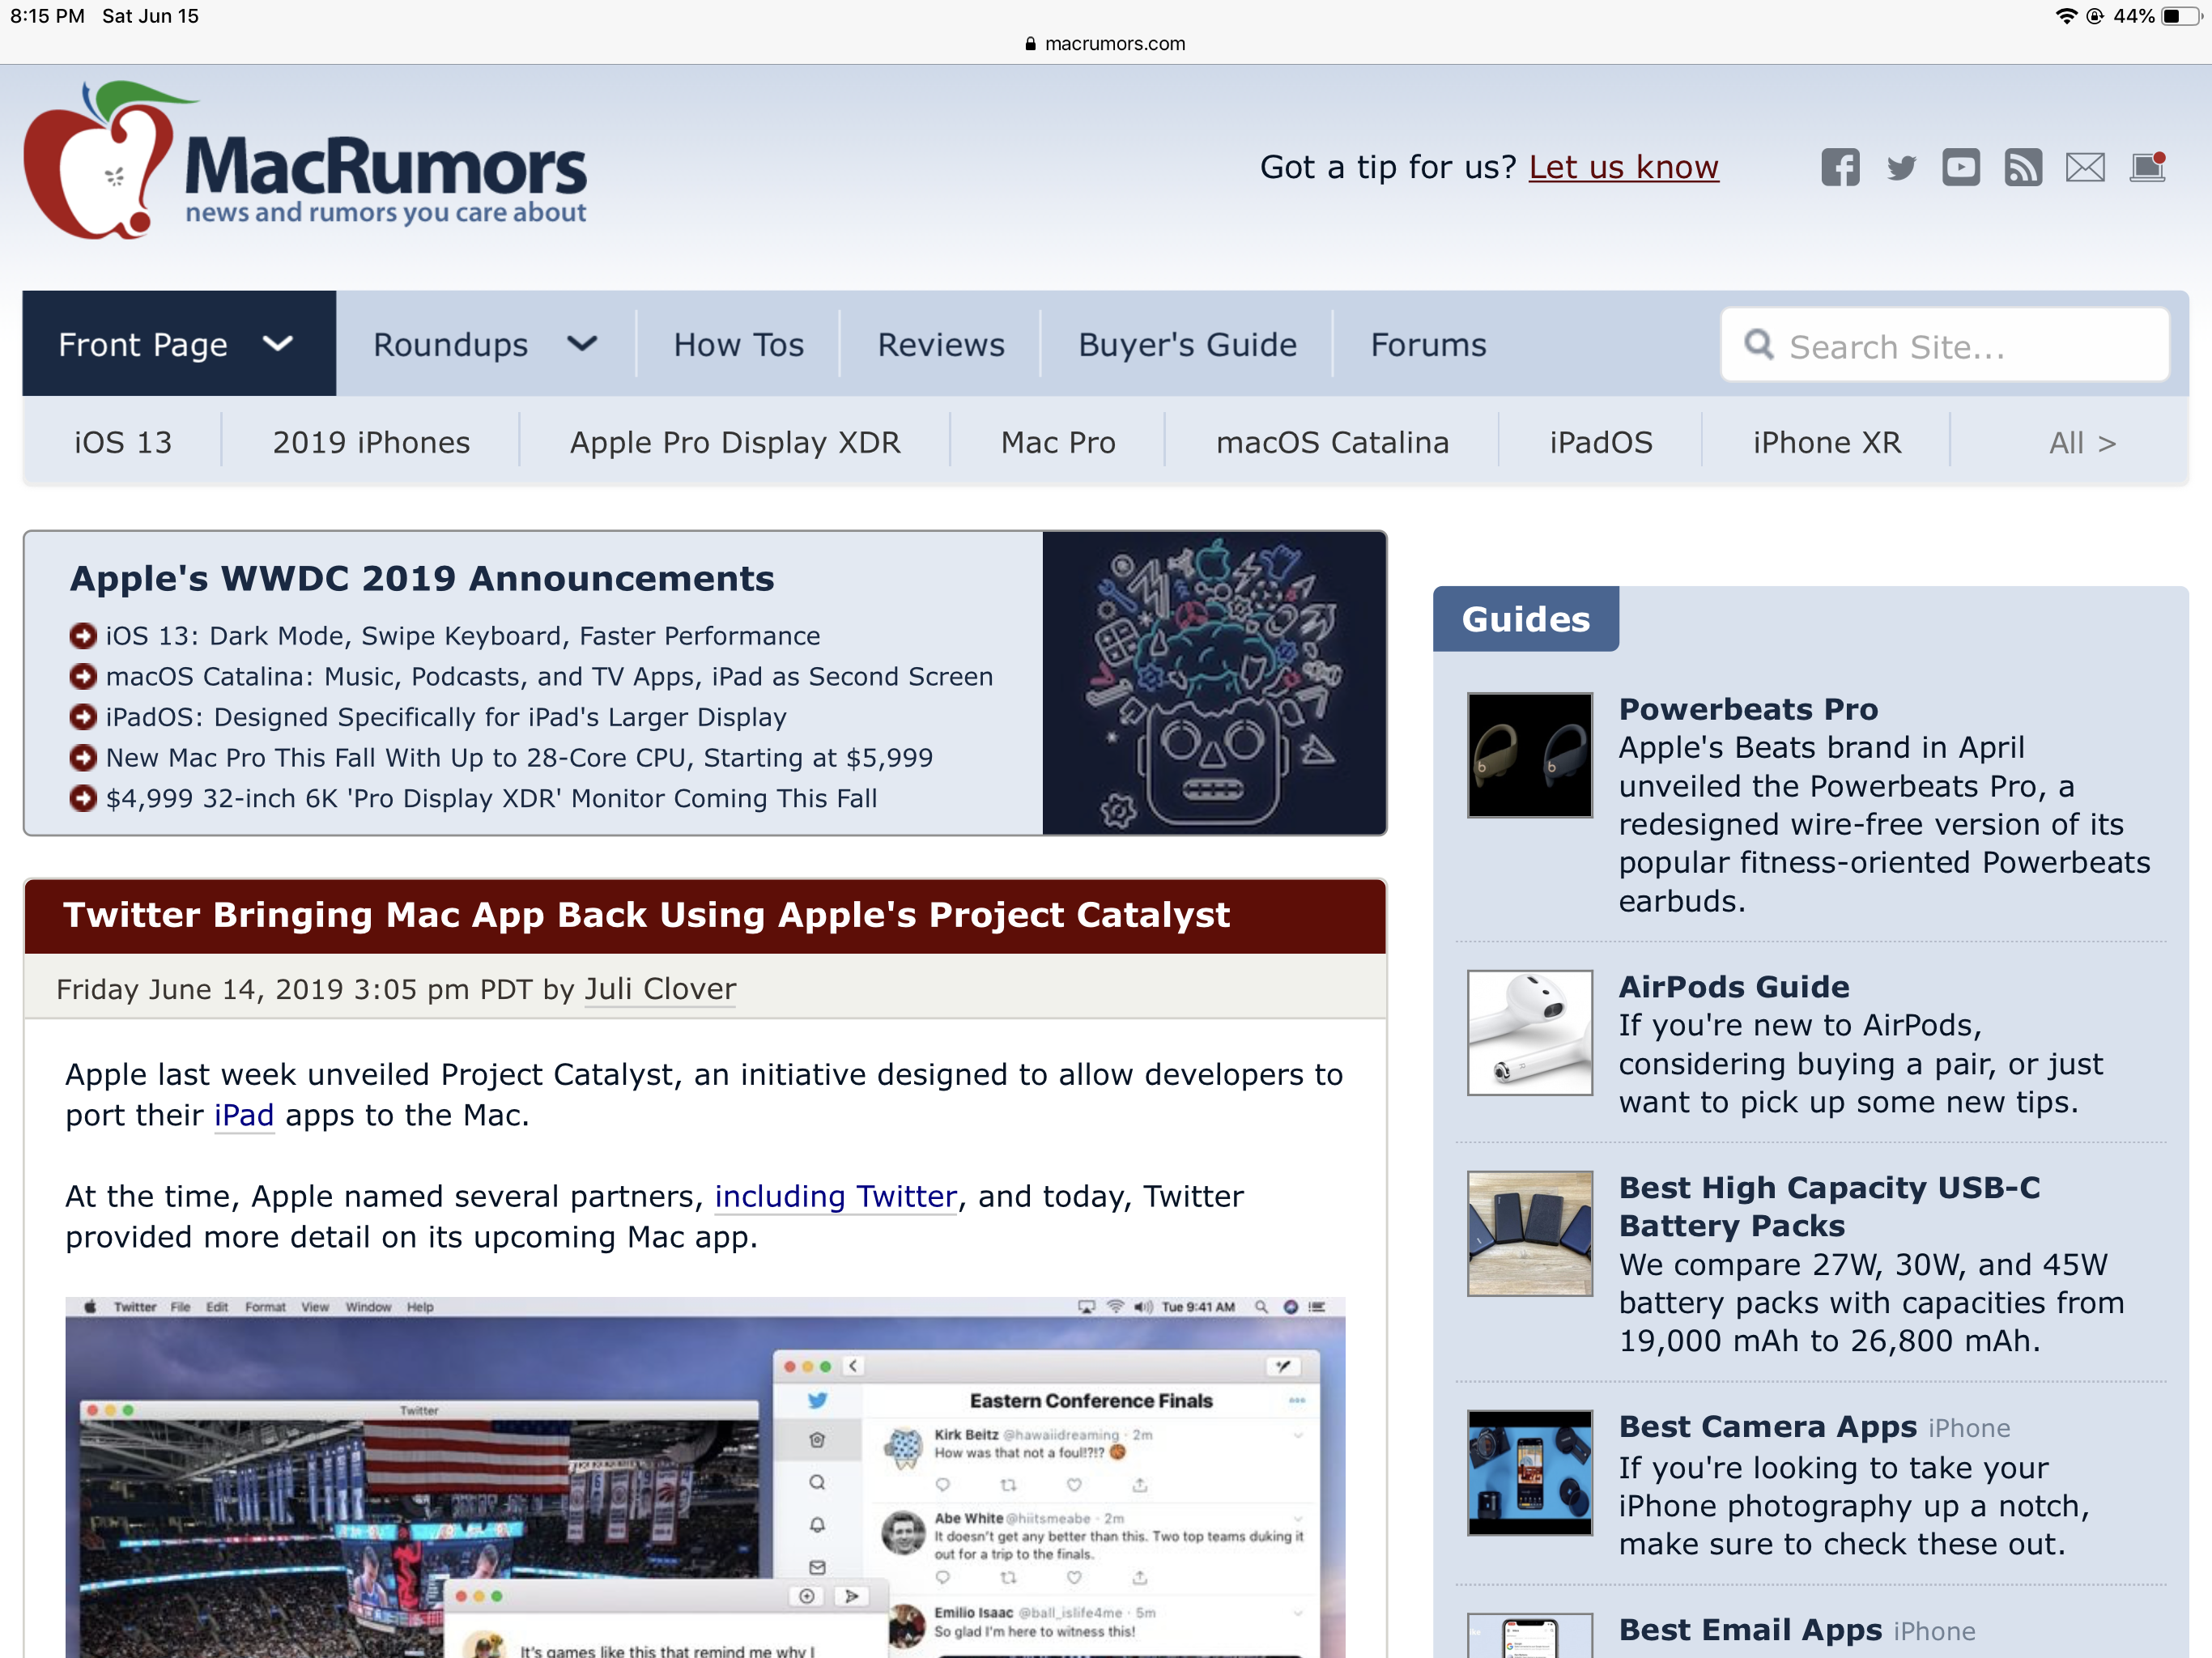Viewport: 2212px width, 1658px height.
Task: Click the email envelope icon
Action: (2084, 167)
